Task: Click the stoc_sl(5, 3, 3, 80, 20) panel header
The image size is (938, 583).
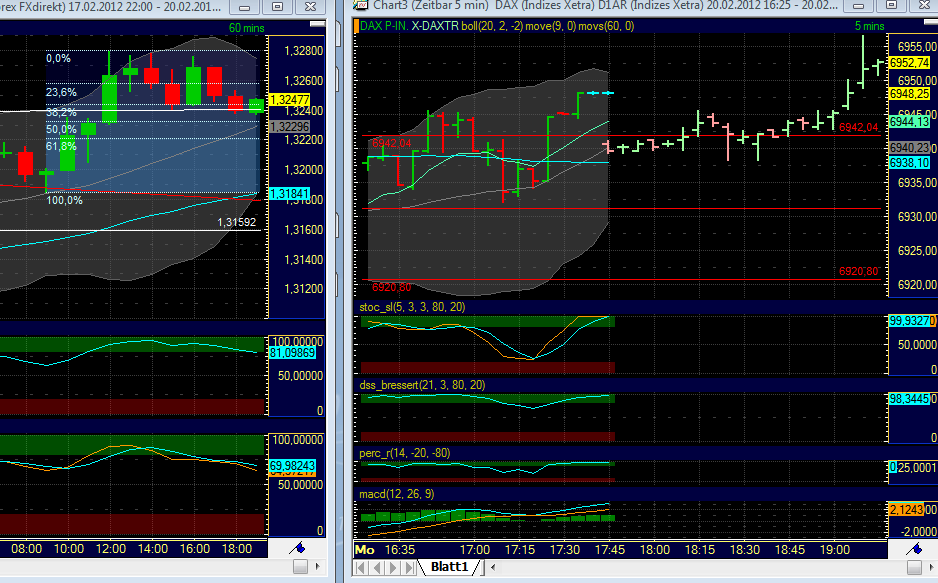Action: (414, 306)
